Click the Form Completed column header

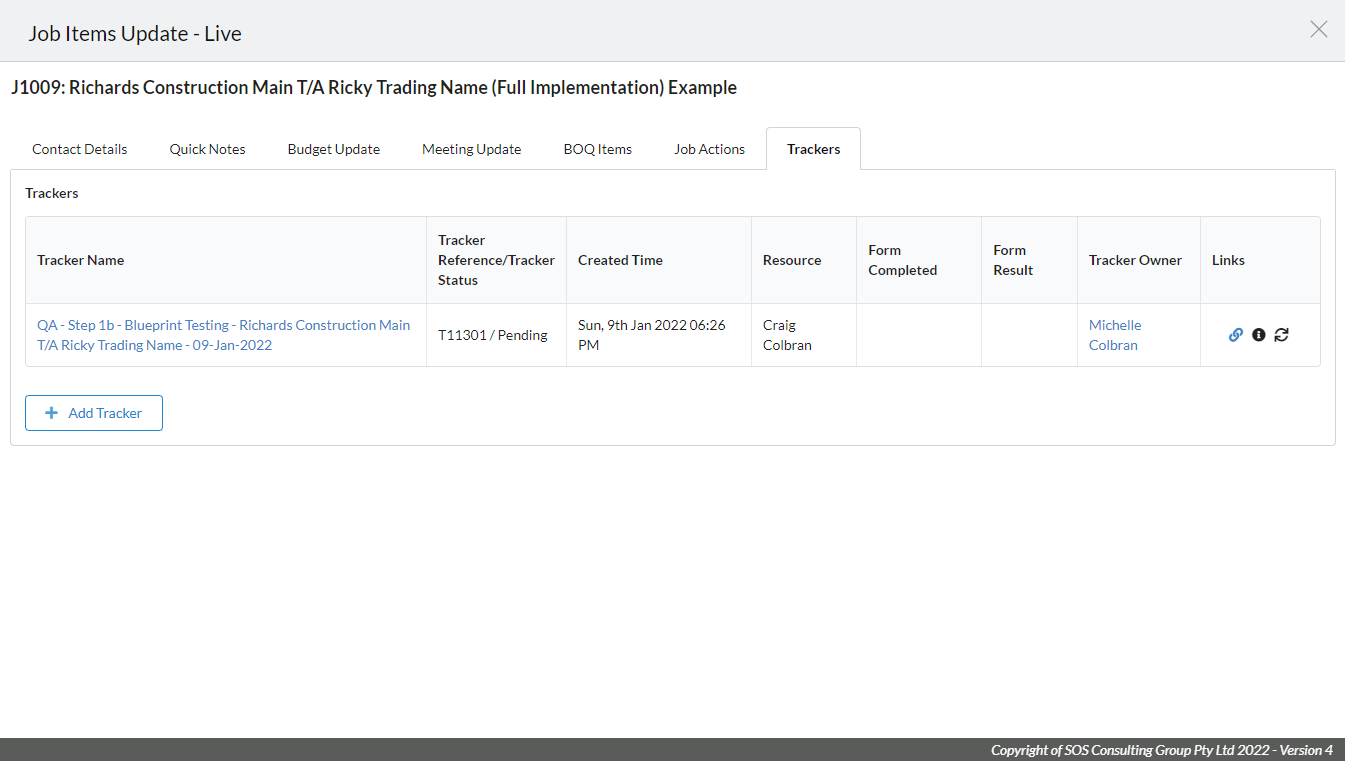click(902, 260)
